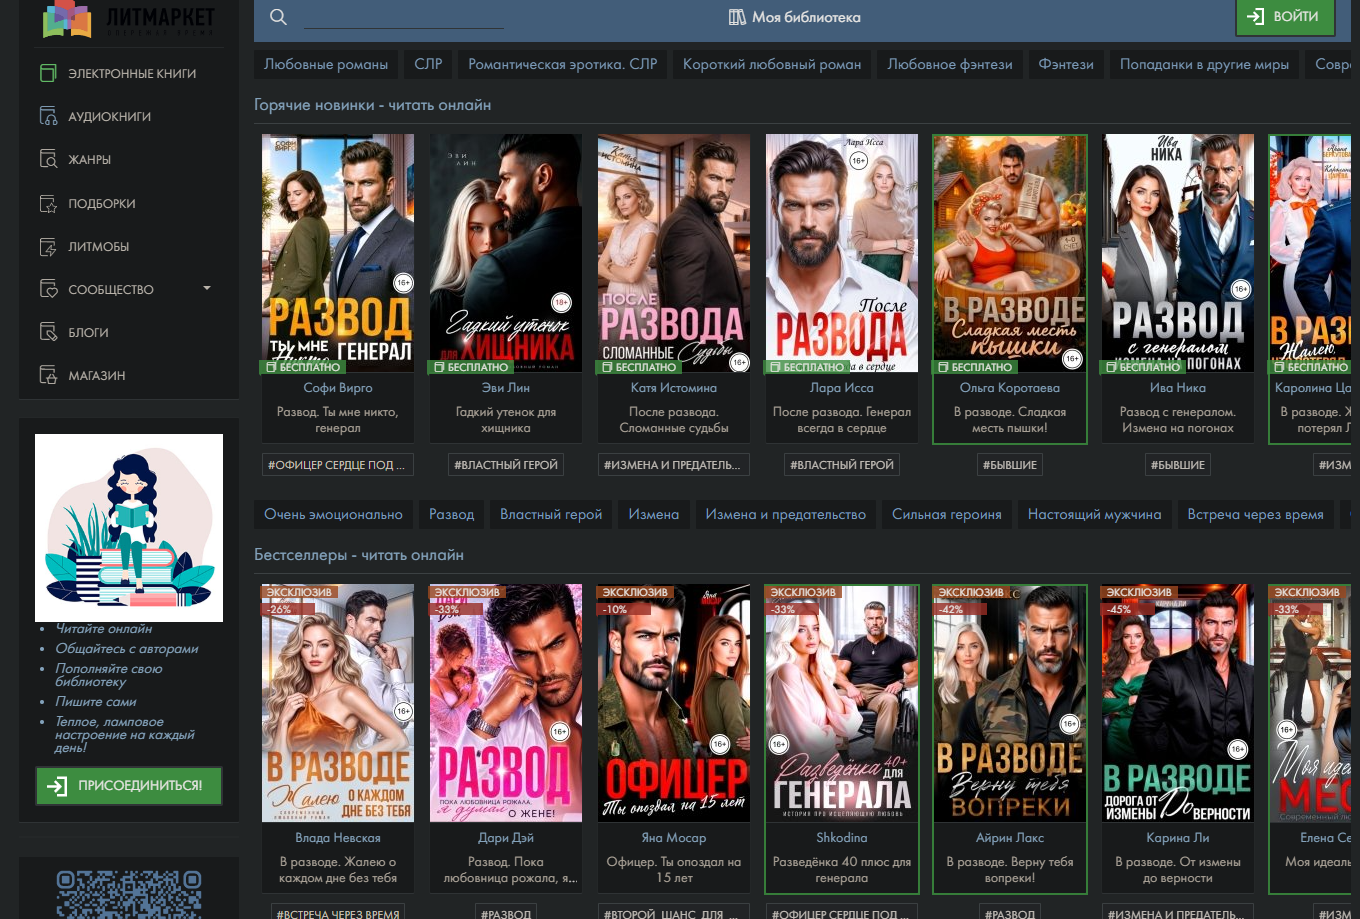The image size is (1360, 919).
Task: Select Сильная героиня filter tag
Action: (x=947, y=514)
